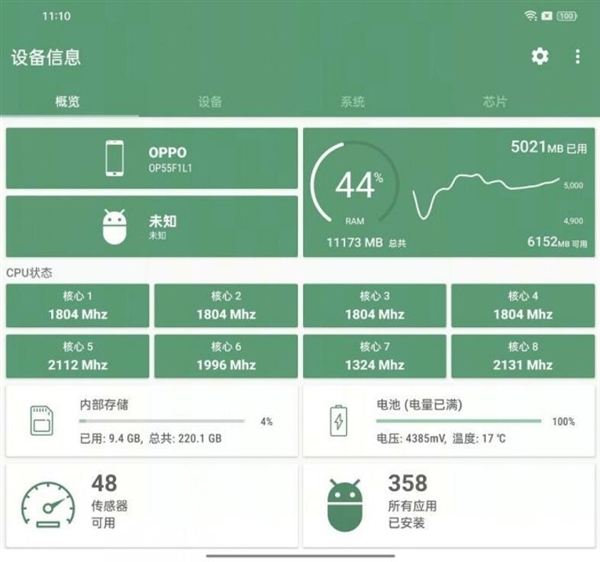This screenshot has height=562, width=600.
Task: Open the three-dot overflow menu
Action: (577, 57)
